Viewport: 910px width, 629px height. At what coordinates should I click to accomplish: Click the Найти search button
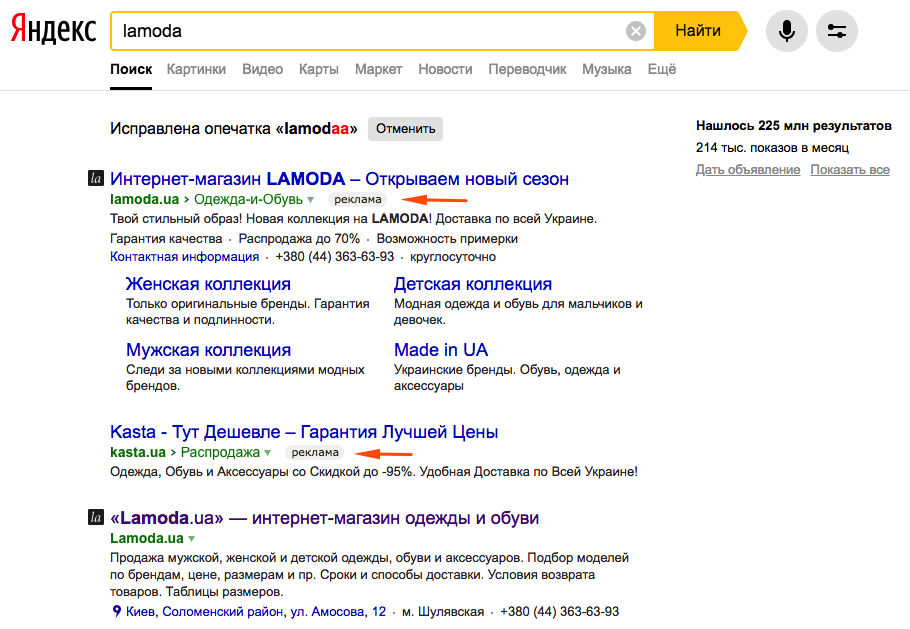click(x=698, y=31)
